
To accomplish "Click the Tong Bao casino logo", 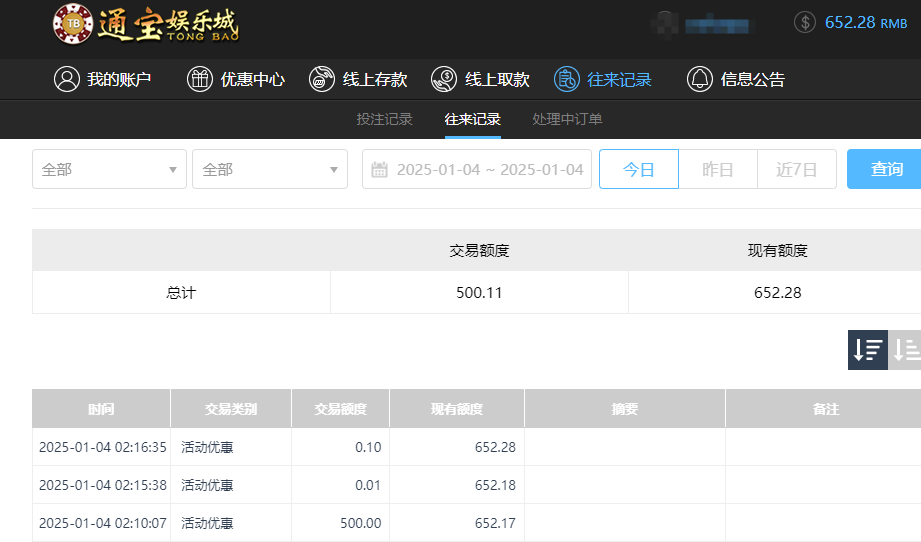I will click(x=146, y=26).
